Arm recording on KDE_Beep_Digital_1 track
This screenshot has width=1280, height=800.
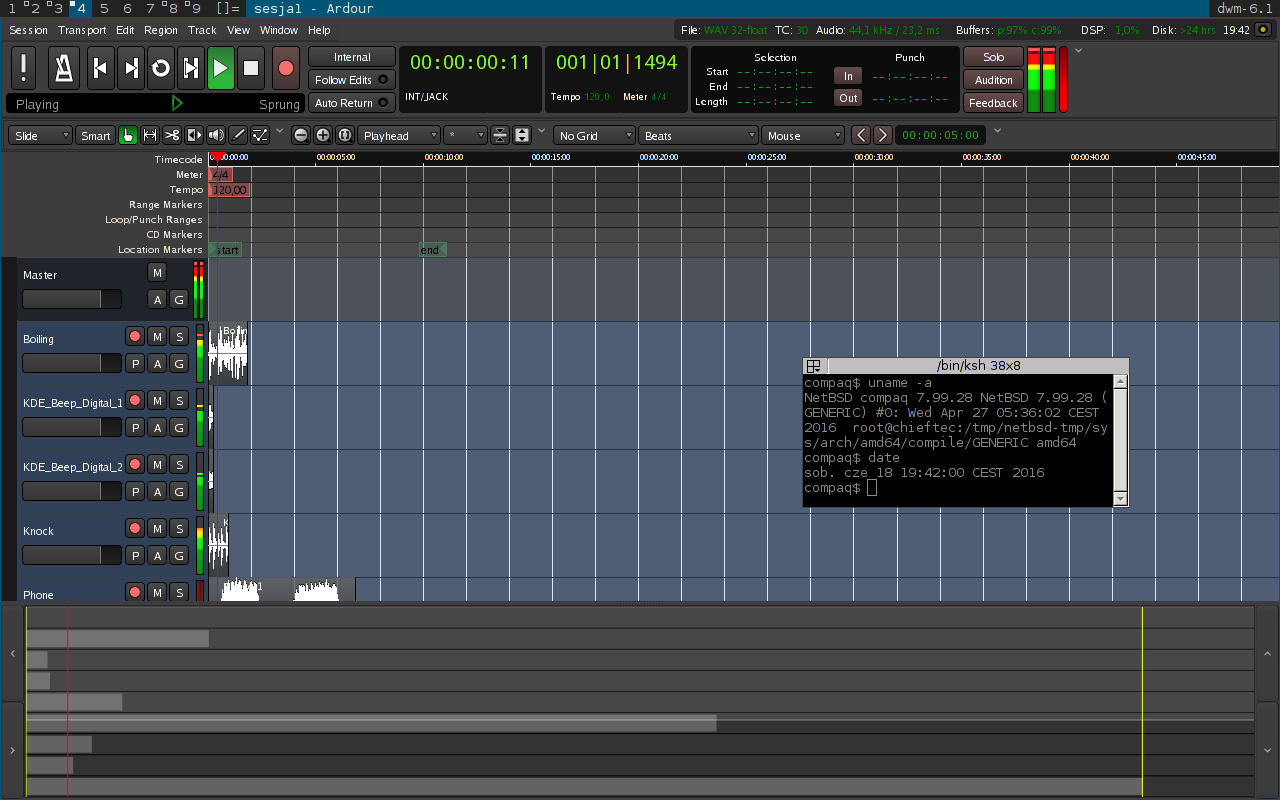[135, 400]
